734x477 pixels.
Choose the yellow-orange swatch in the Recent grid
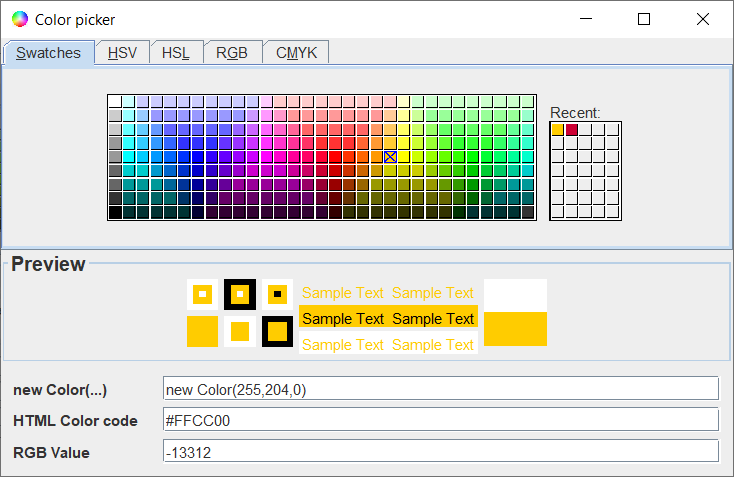[x=558, y=129]
